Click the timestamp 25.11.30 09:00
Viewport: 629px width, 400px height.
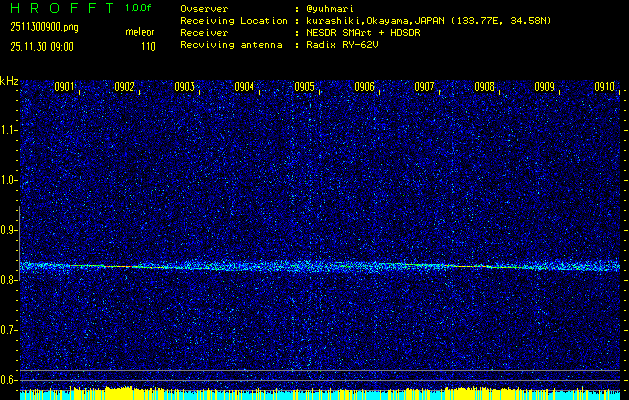click(42, 47)
